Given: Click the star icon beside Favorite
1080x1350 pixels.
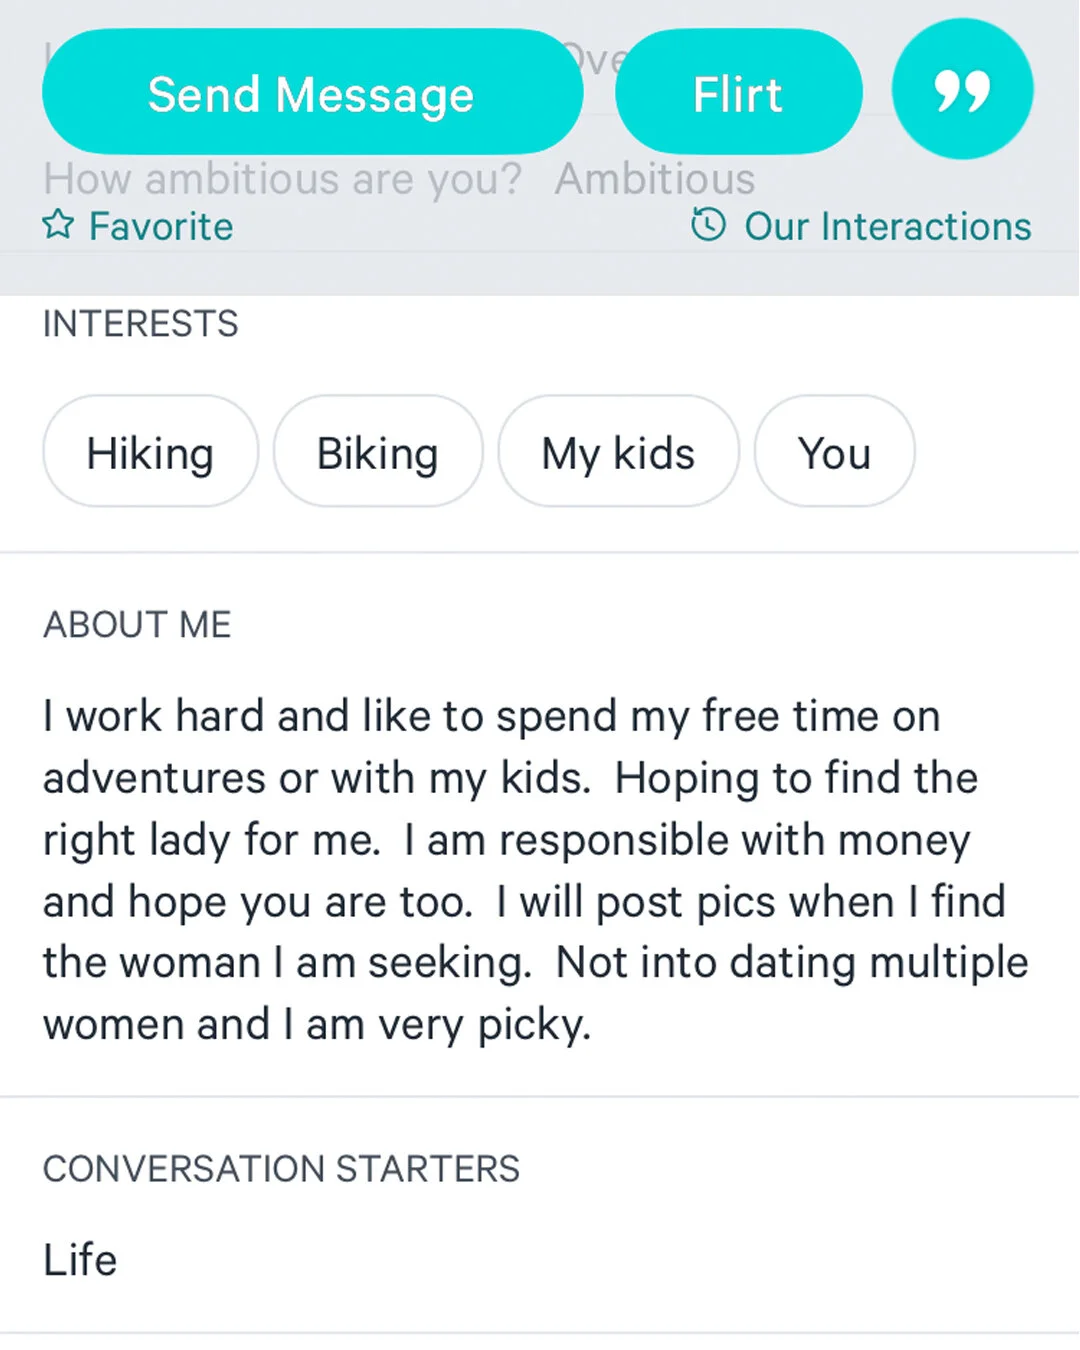Looking at the screenshot, I should [x=58, y=225].
